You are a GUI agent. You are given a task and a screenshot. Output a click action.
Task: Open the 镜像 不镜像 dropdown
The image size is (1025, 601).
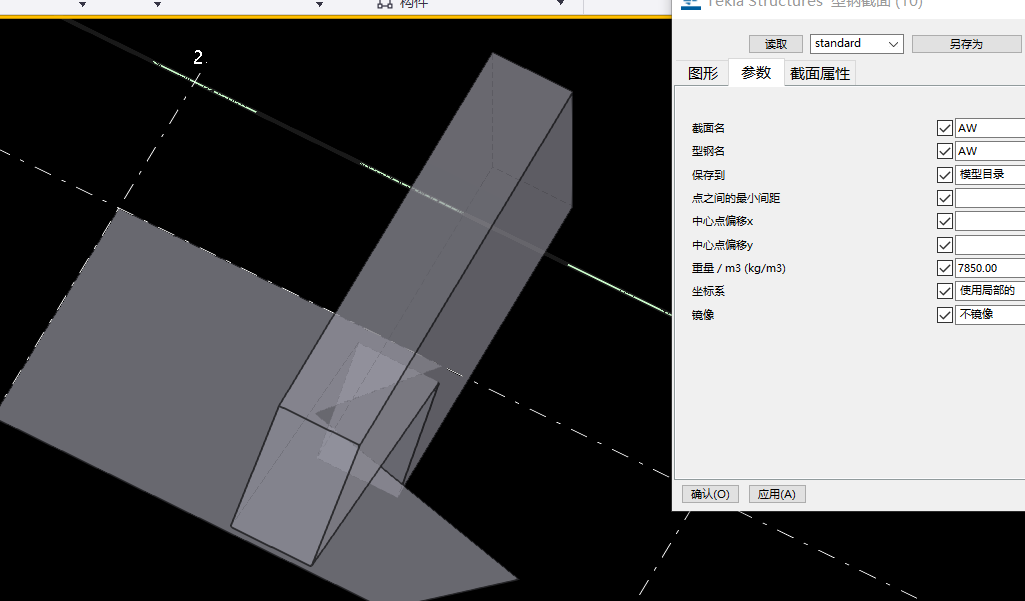990,315
